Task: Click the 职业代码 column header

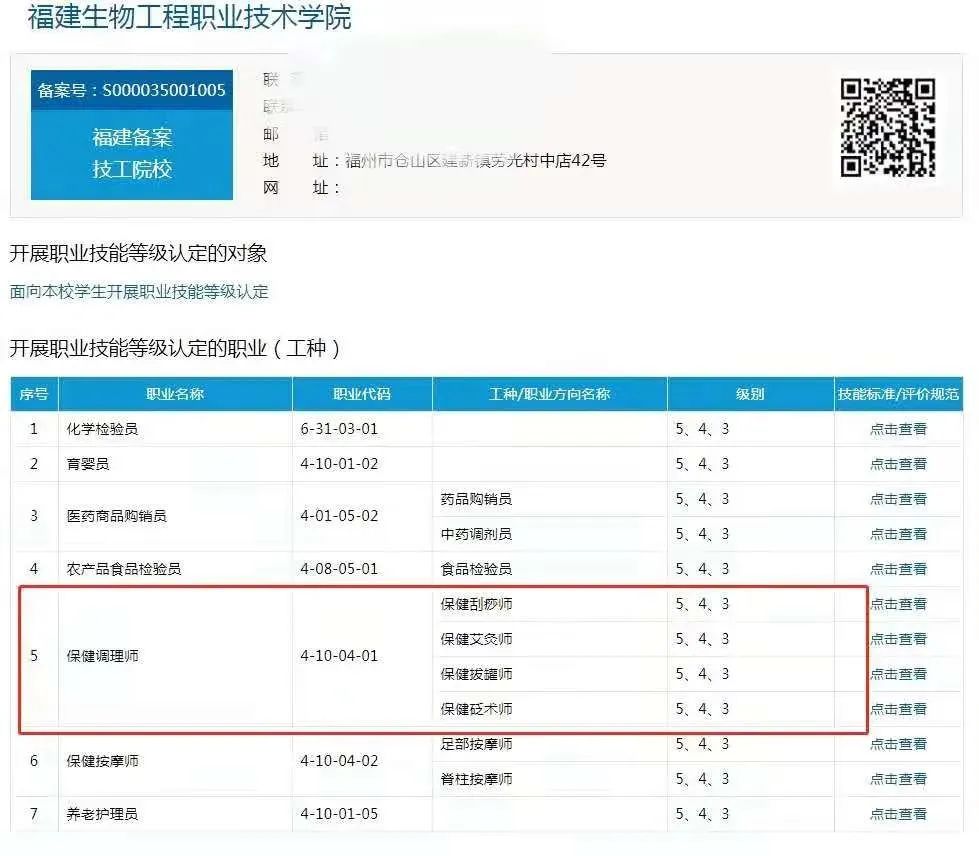Action: (x=362, y=394)
